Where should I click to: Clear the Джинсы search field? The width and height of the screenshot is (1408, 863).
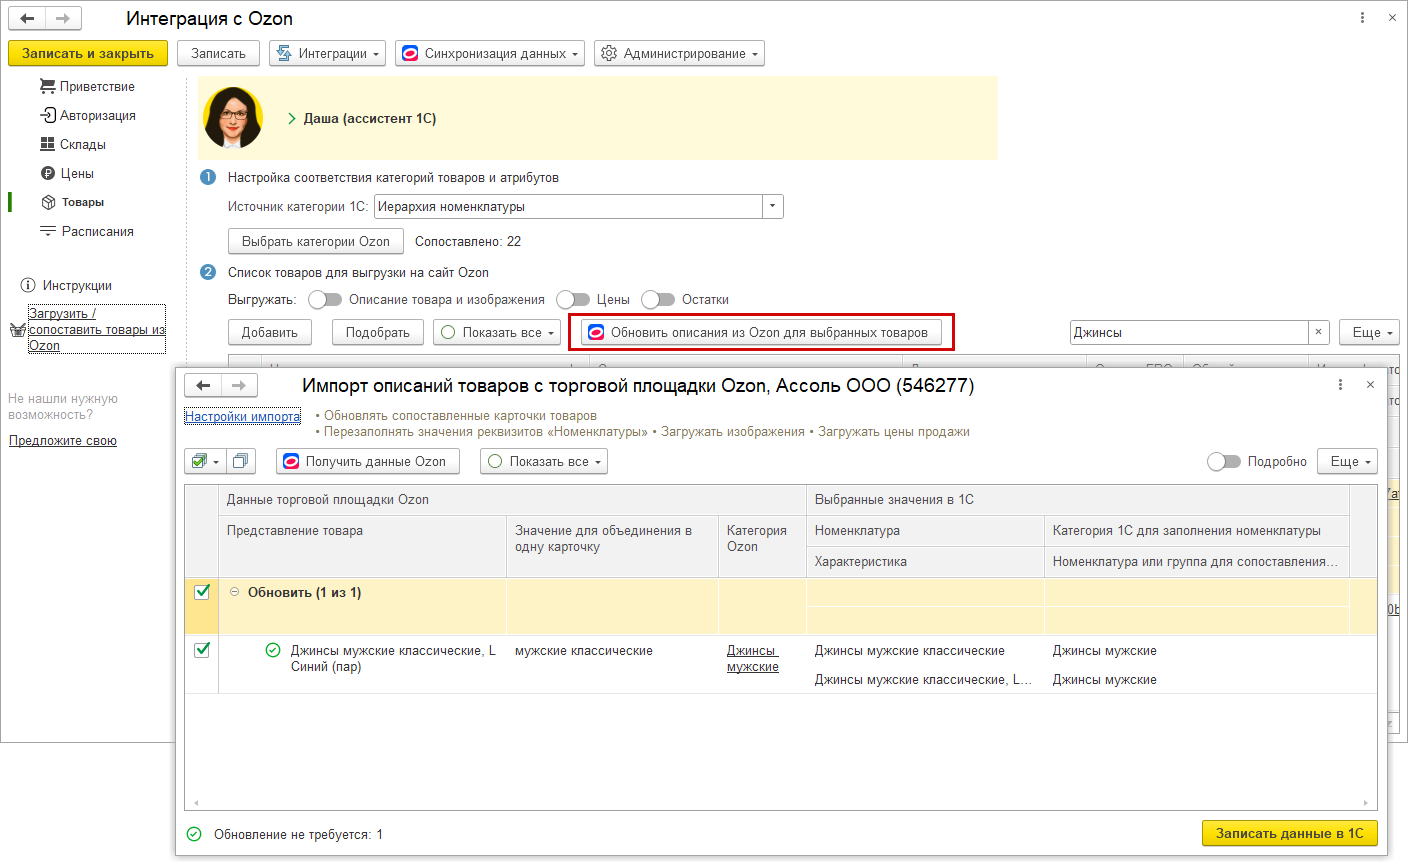(x=1319, y=332)
